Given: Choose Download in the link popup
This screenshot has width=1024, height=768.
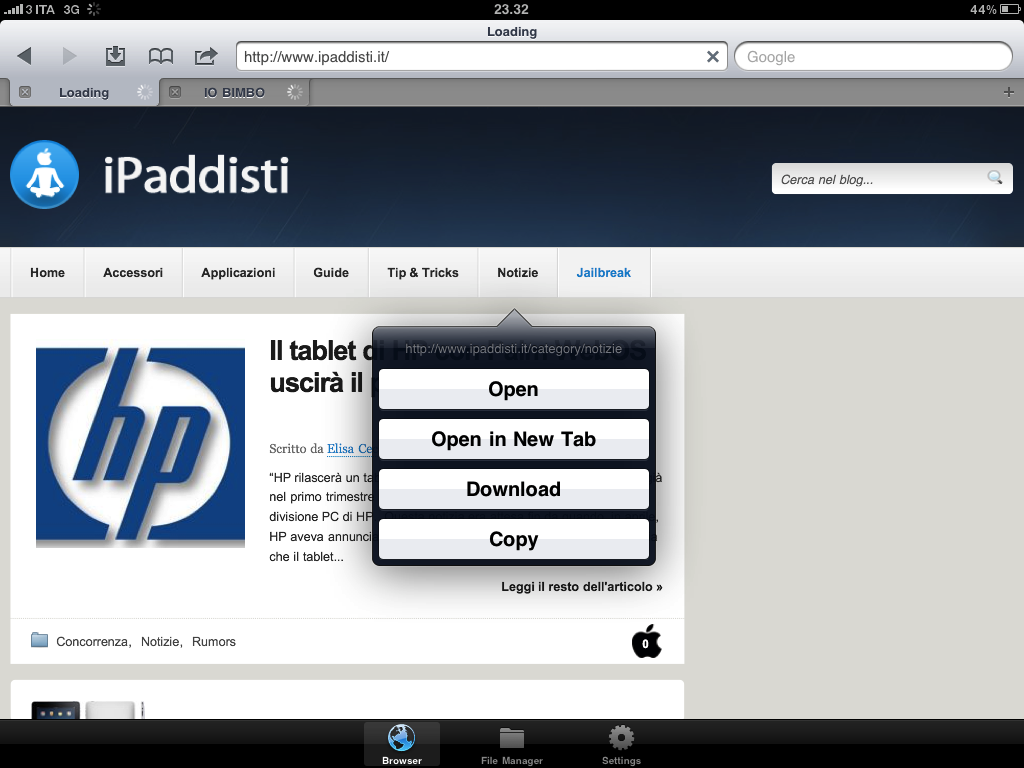Looking at the screenshot, I should [x=514, y=489].
